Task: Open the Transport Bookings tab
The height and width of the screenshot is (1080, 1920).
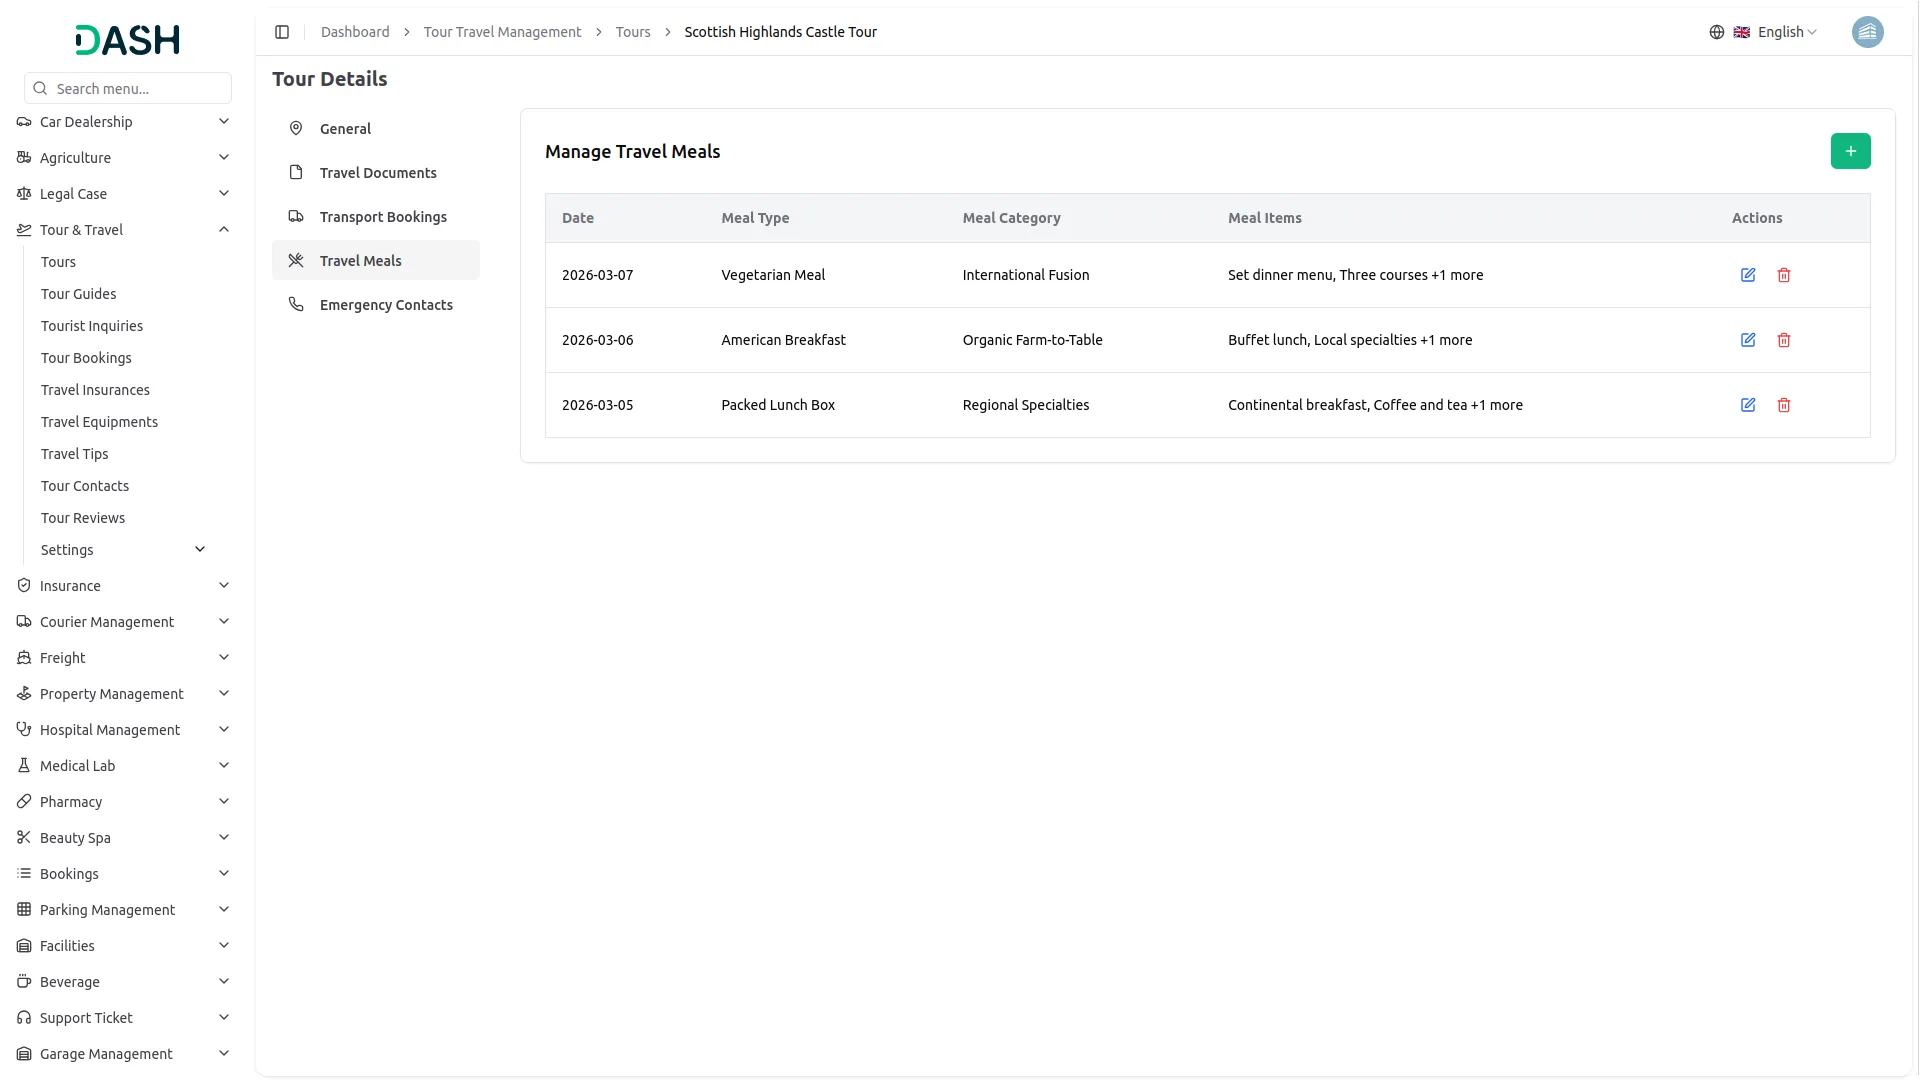Action: [376, 217]
